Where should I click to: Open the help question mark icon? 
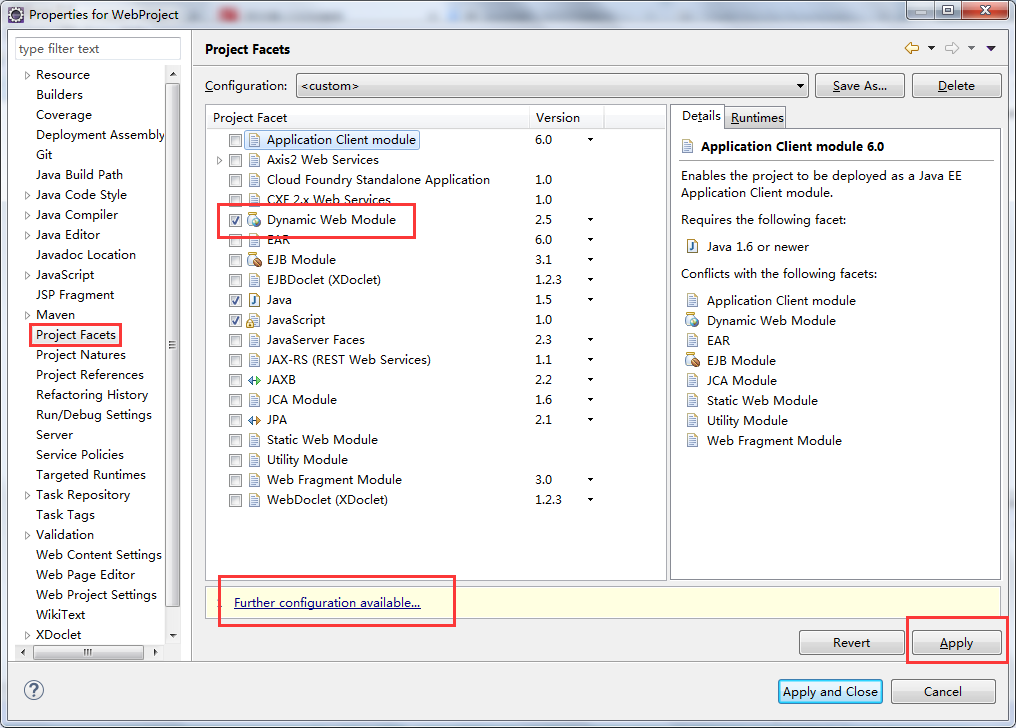click(x=34, y=690)
